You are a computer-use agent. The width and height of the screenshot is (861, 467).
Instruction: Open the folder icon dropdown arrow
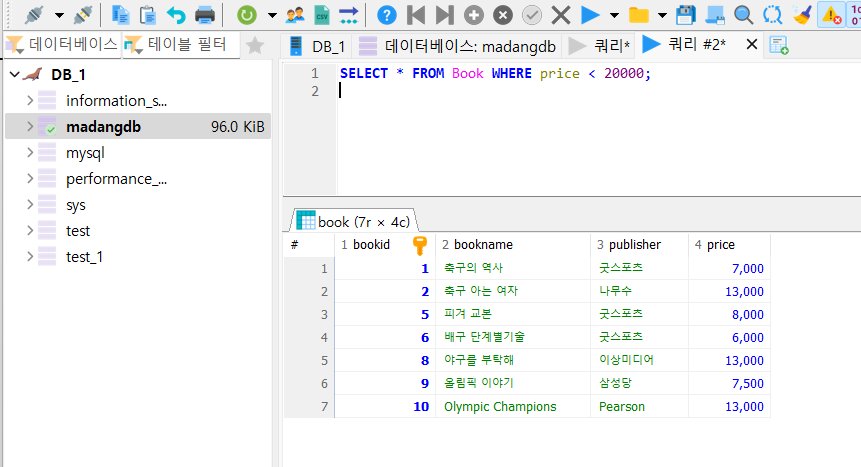click(662, 15)
